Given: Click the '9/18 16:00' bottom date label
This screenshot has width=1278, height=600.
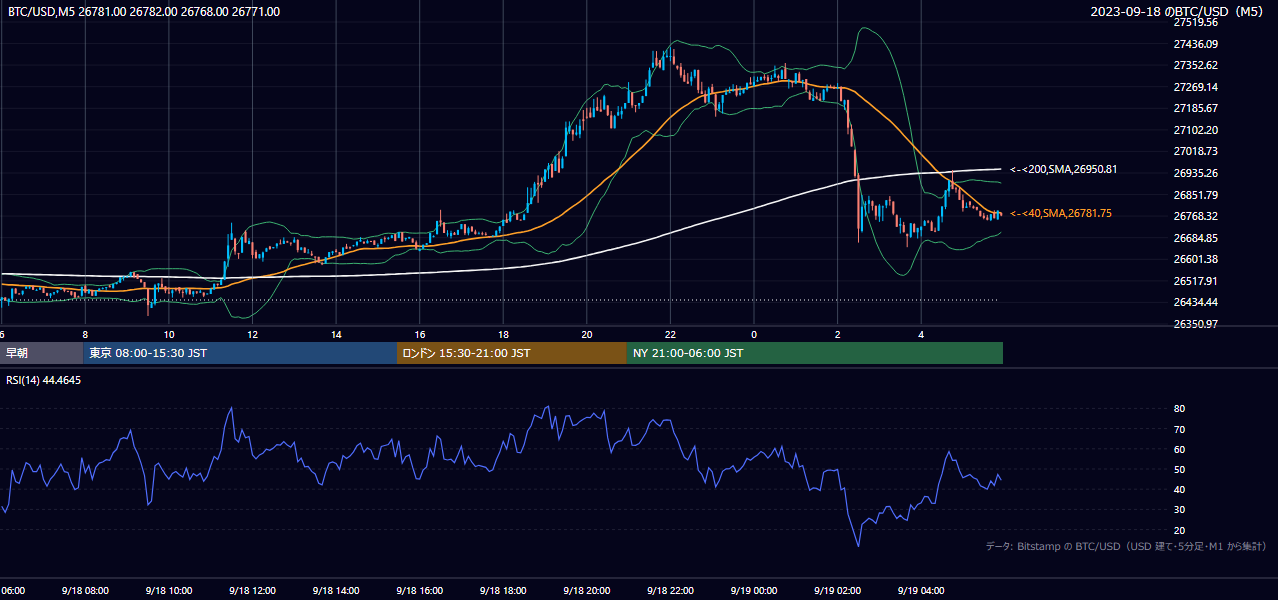Looking at the screenshot, I should click(x=419, y=590).
